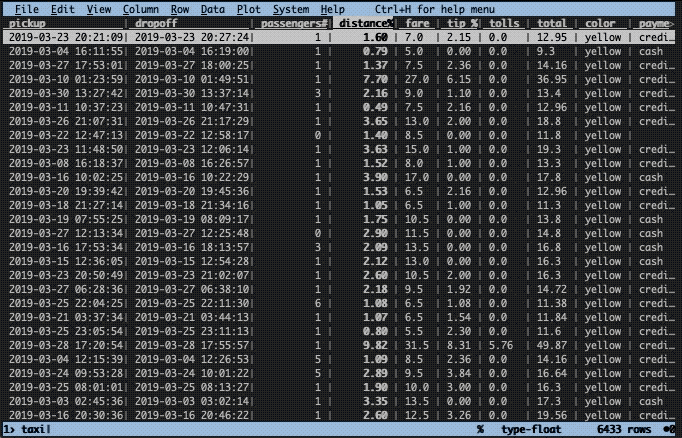Select the passengers column header
The height and width of the screenshot is (438, 682).
294,23
